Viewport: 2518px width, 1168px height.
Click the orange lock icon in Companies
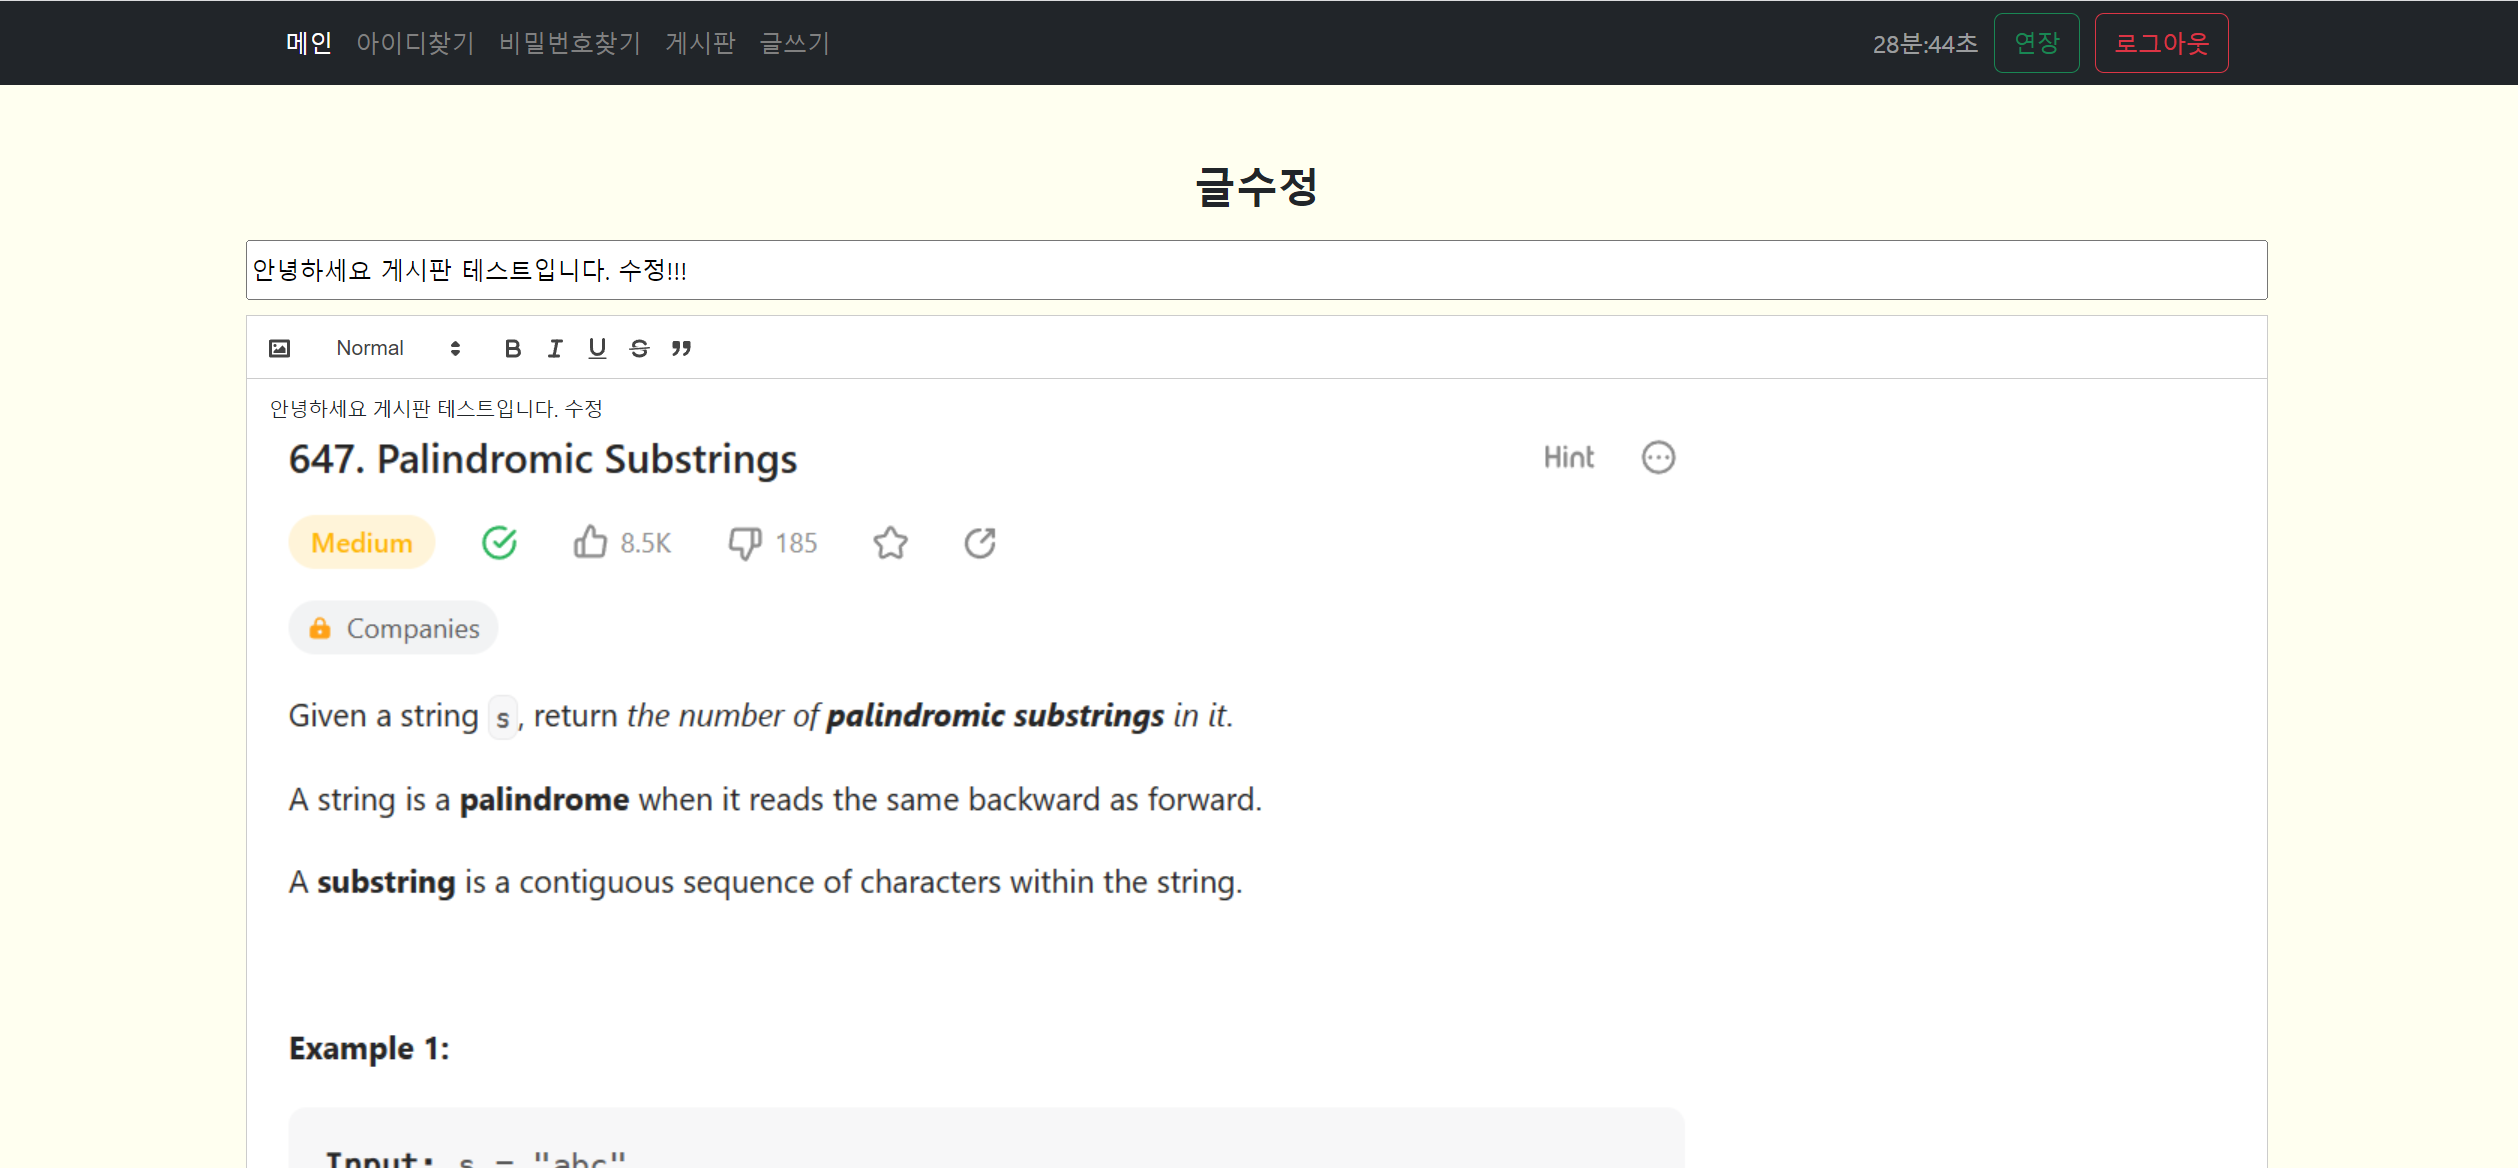(x=319, y=628)
